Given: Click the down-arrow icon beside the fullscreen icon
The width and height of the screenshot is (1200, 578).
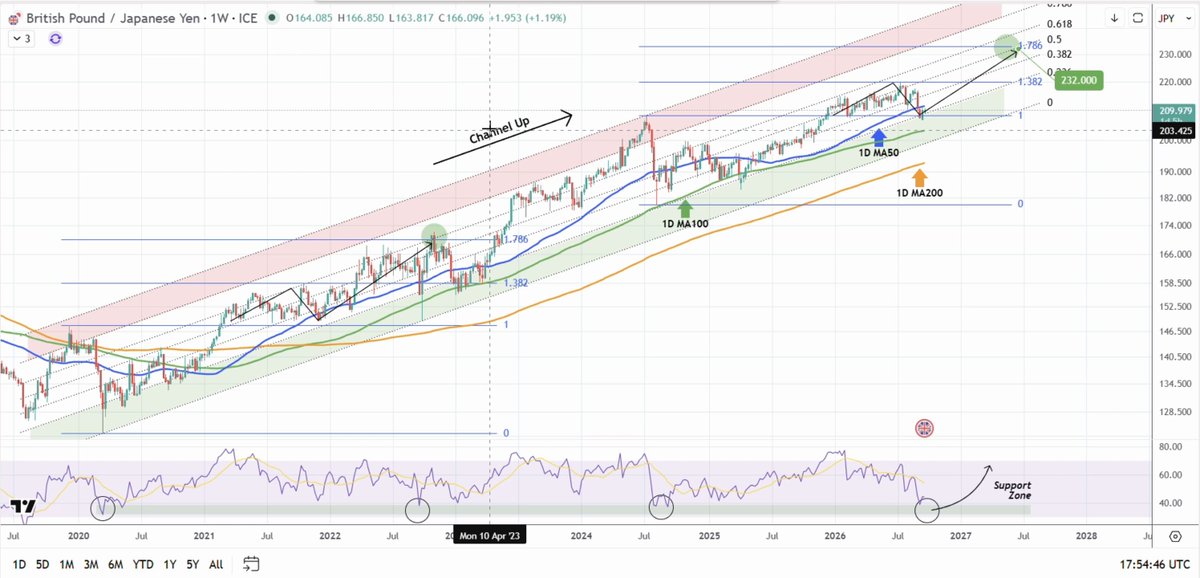Looking at the screenshot, I should [1115, 17].
